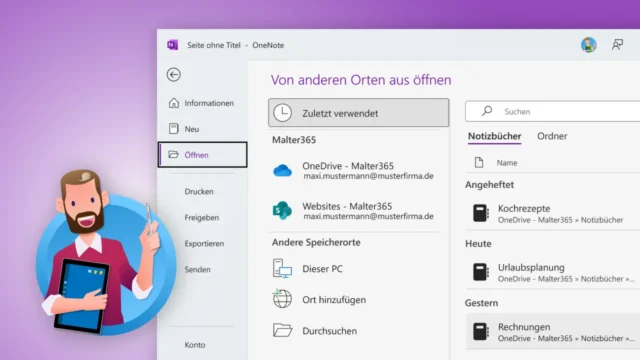
Task: Click the home icon beside Informationen
Action: [174, 103]
